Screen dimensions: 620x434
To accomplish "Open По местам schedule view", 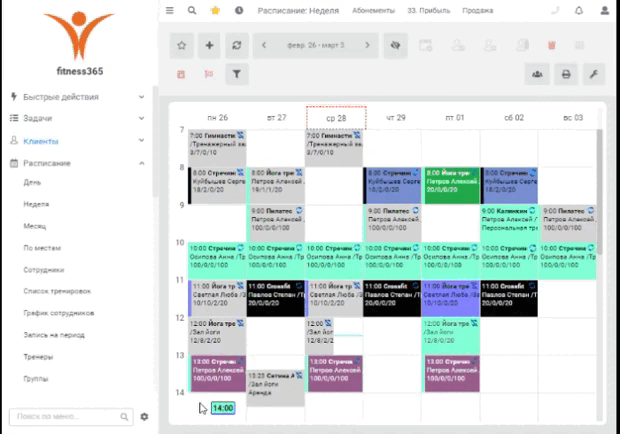I will [x=42, y=248].
